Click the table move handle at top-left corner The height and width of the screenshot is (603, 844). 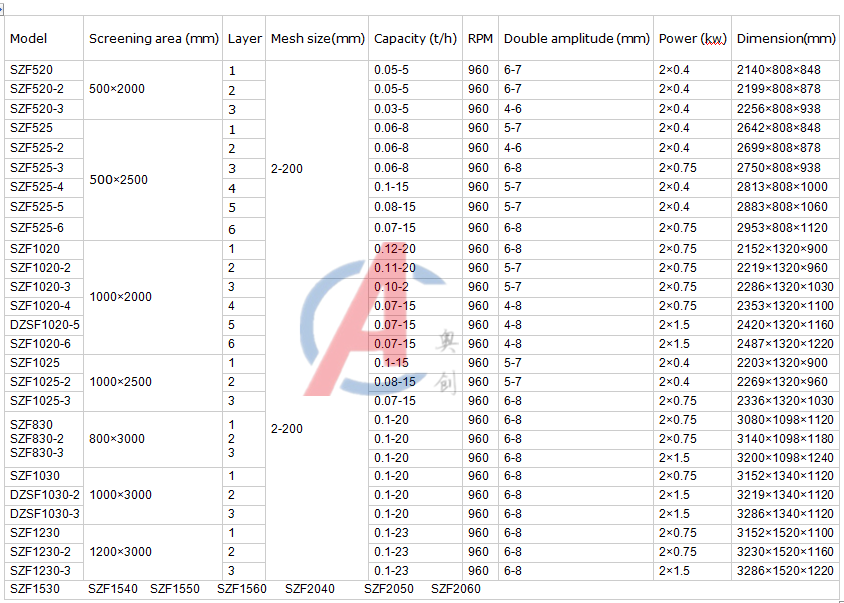point(3,8)
